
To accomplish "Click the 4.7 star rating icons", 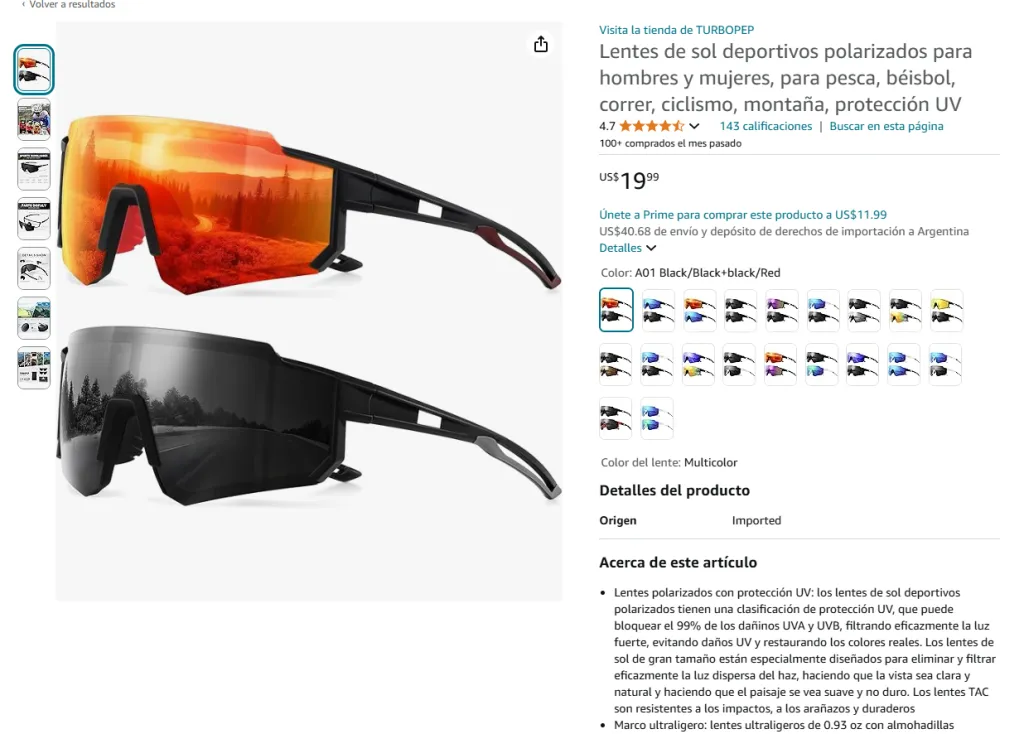I will click(x=651, y=126).
